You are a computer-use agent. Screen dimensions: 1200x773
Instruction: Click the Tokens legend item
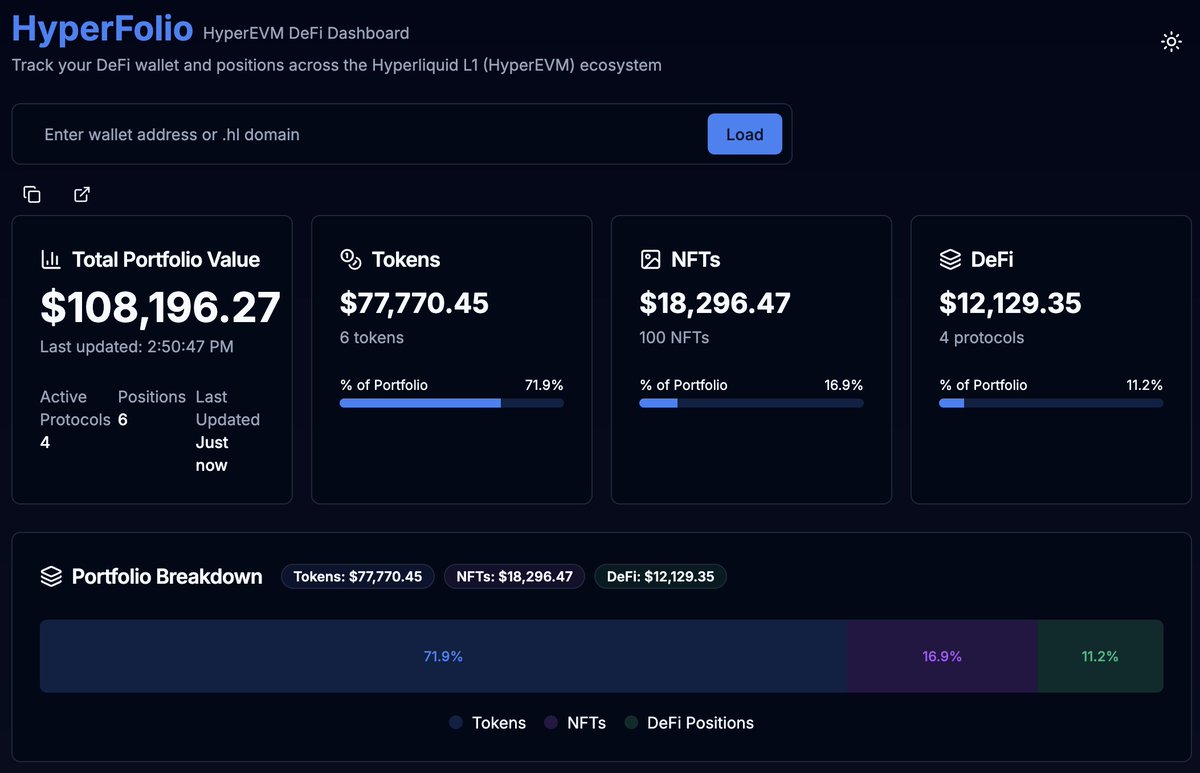[487, 722]
